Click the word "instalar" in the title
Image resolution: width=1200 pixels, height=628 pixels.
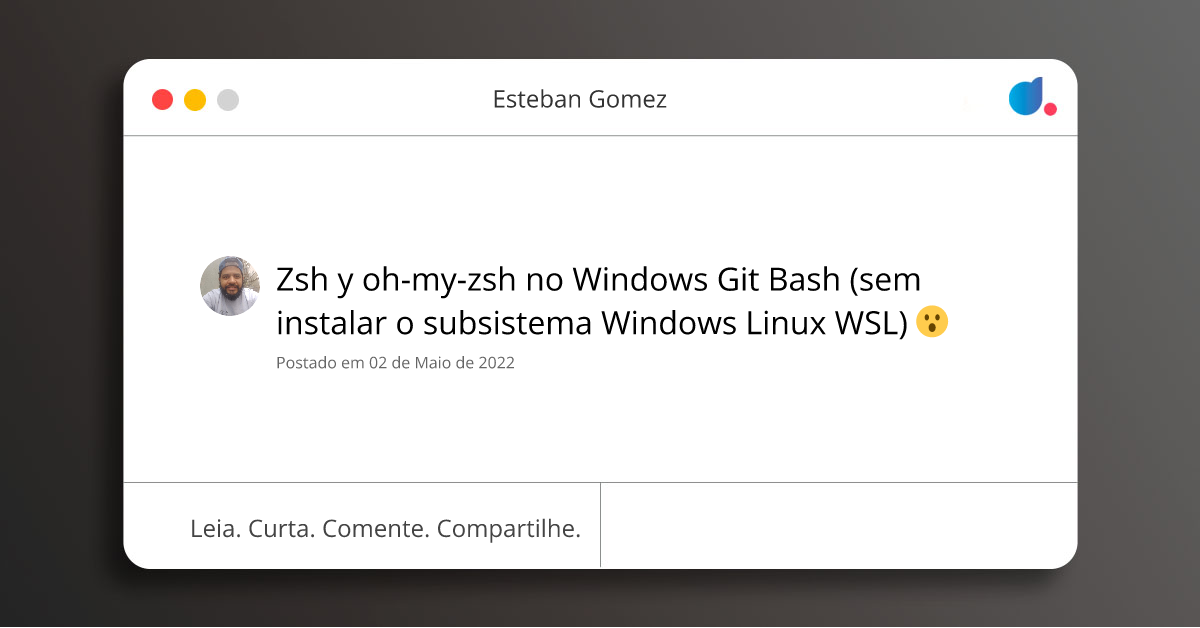[331, 324]
